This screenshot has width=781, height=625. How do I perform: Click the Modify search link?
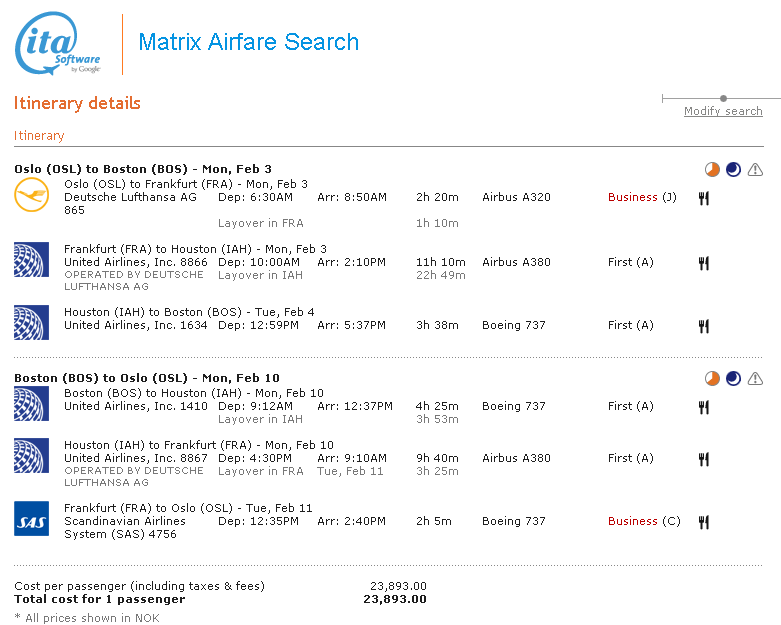point(722,111)
